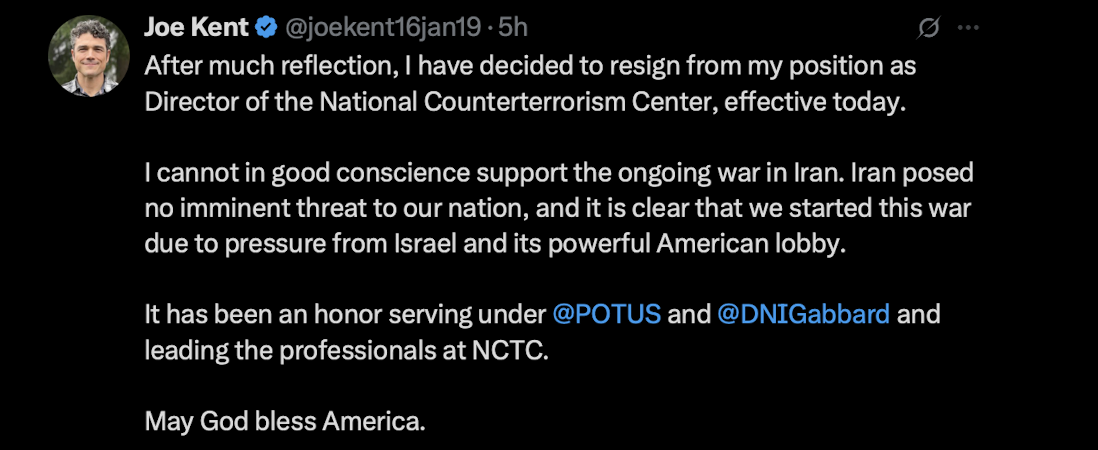Screen dimensions: 1098x450
Task: Click "leading the professionals at NCTC" line
Action: (x=346, y=350)
